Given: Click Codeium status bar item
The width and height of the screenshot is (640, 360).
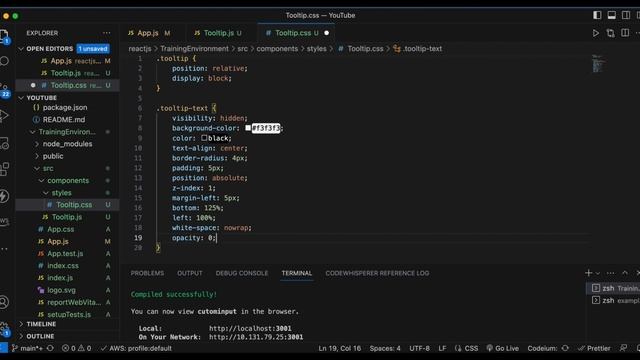Looking at the screenshot, I should pyautogui.click(x=548, y=348).
